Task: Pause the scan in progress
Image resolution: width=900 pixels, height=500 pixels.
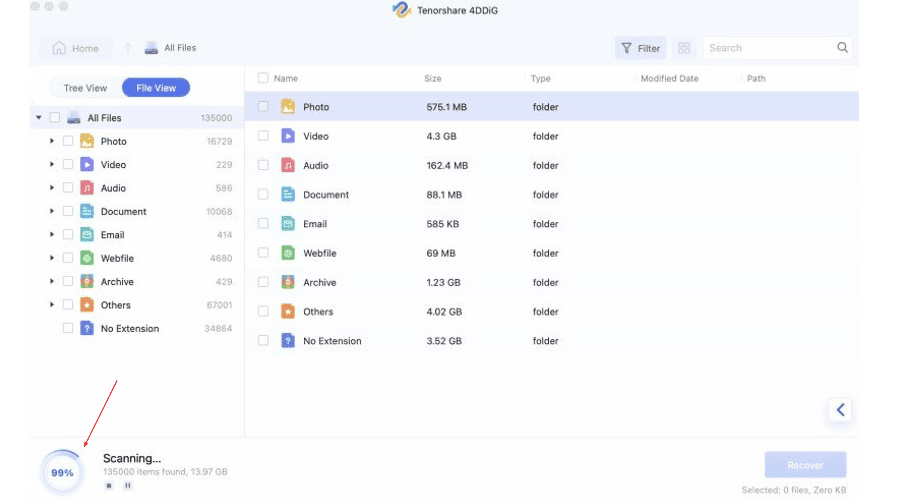Action: tap(128, 486)
